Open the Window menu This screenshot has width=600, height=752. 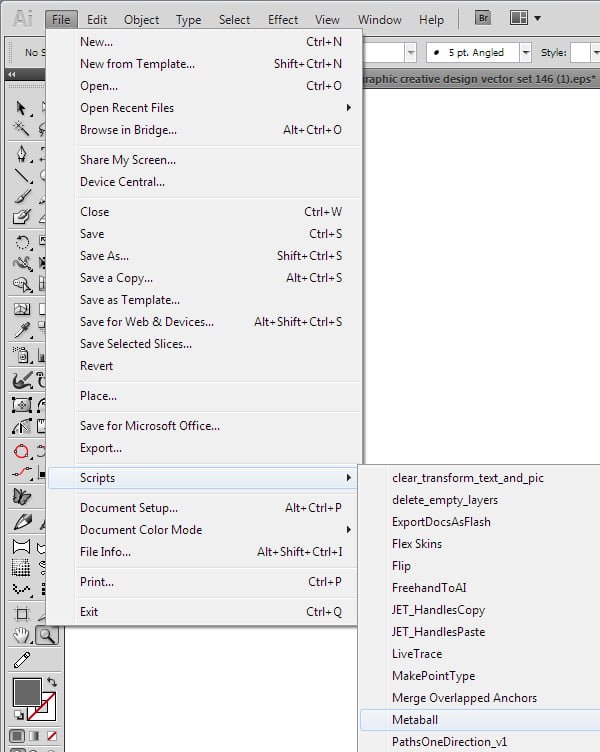380,20
